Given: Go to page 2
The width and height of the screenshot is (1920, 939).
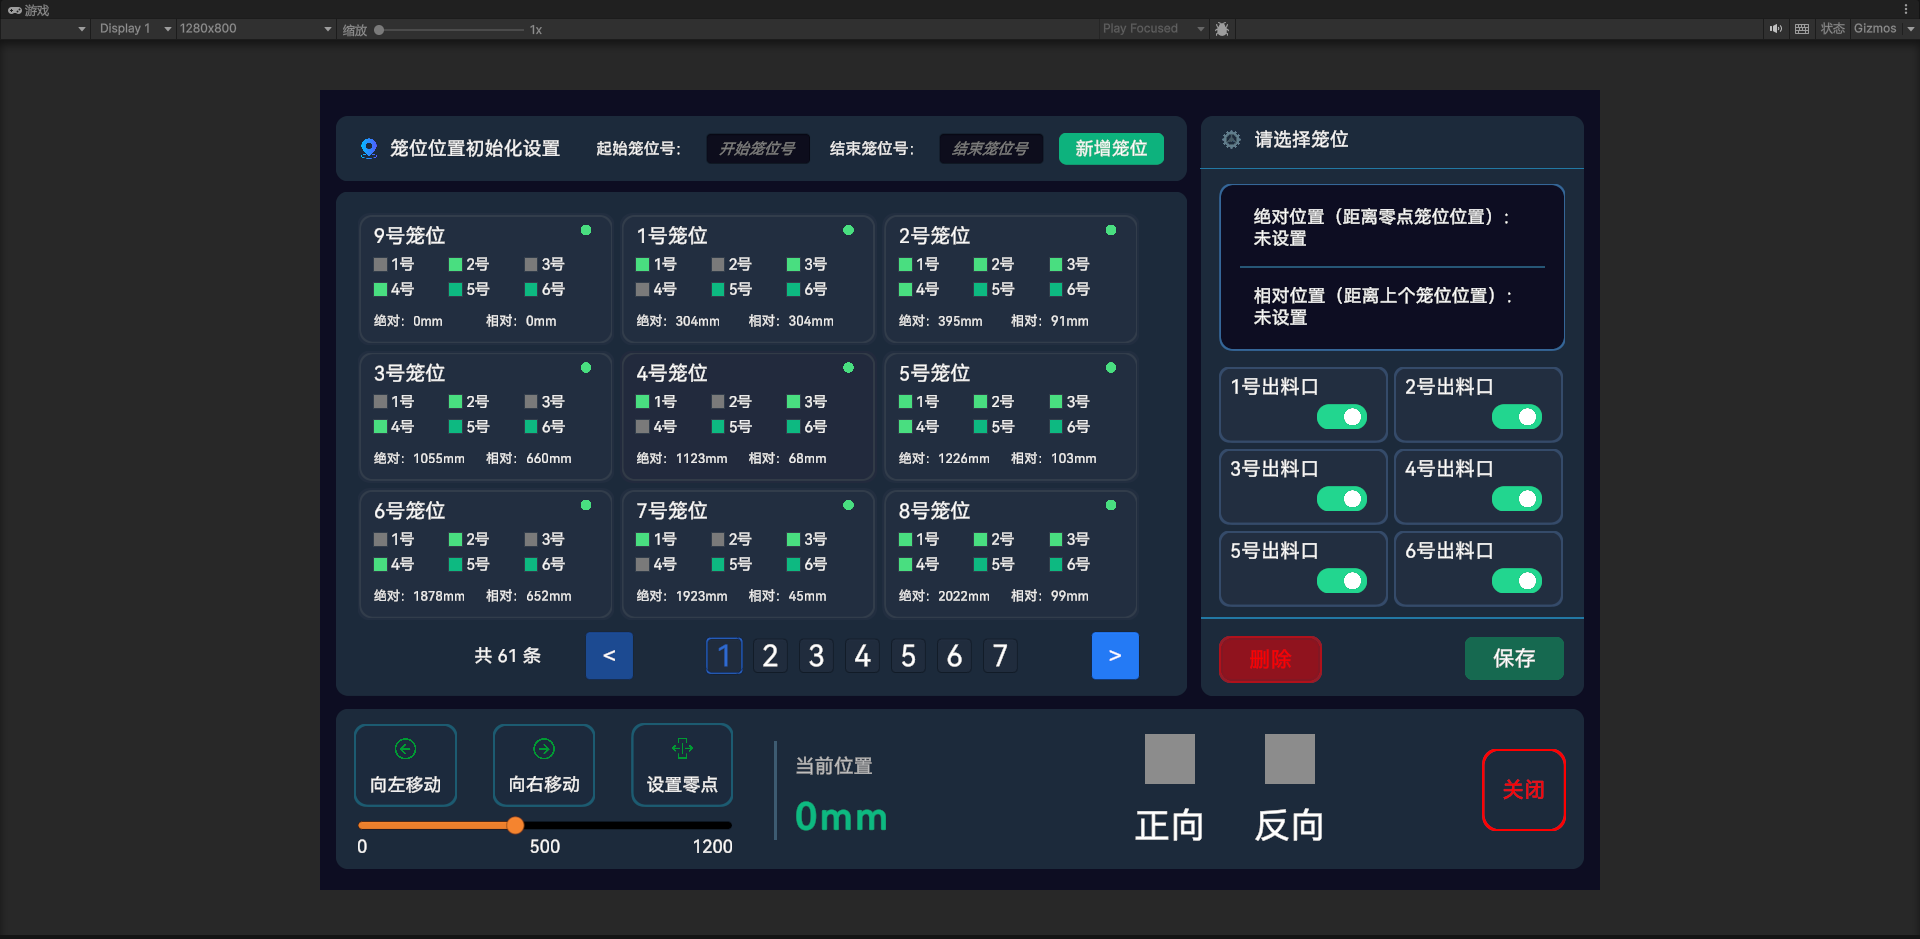Looking at the screenshot, I should [x=770, y=656].
